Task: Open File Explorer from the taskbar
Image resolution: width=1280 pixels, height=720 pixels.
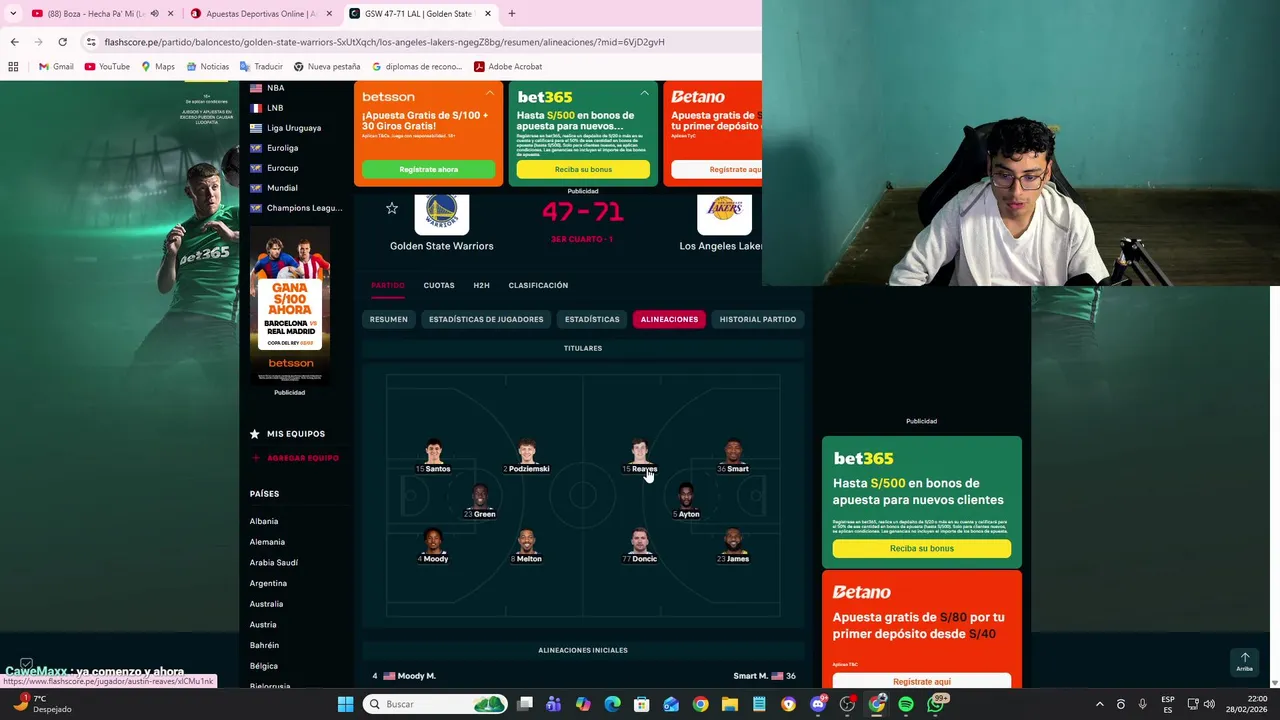Action: (x=730, y=704)
